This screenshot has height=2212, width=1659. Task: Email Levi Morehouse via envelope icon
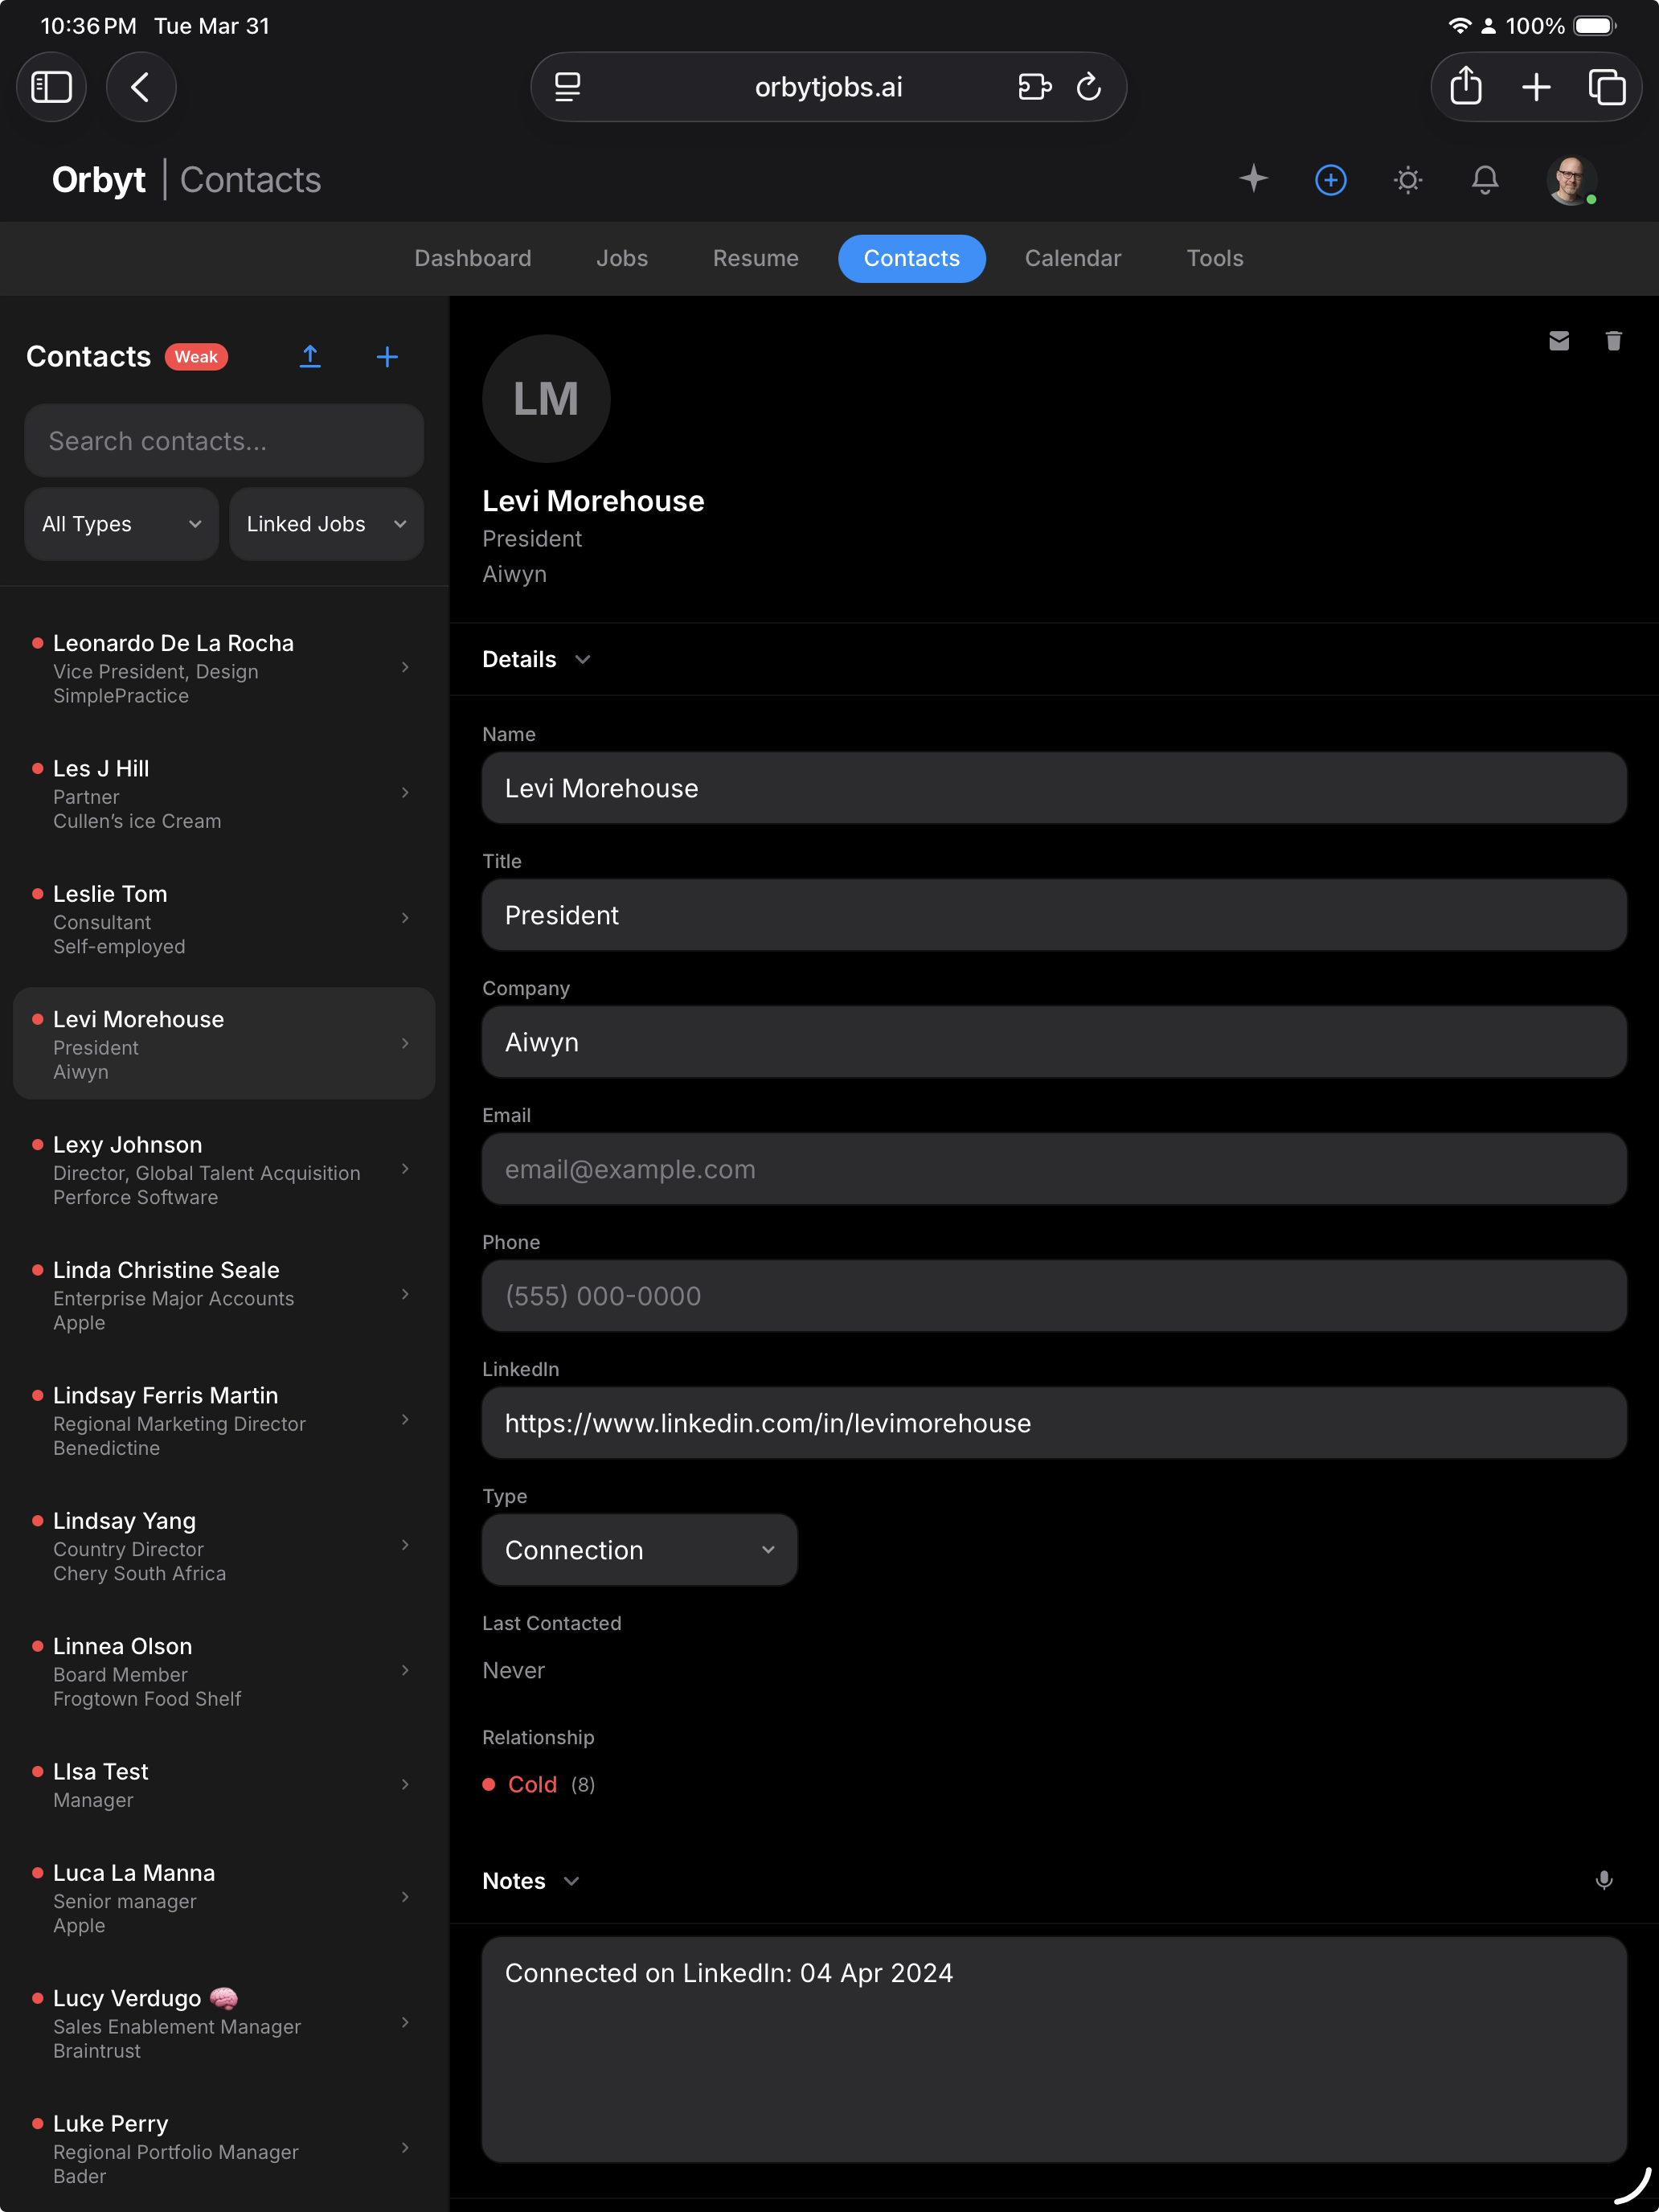(x=1559, y=341)
